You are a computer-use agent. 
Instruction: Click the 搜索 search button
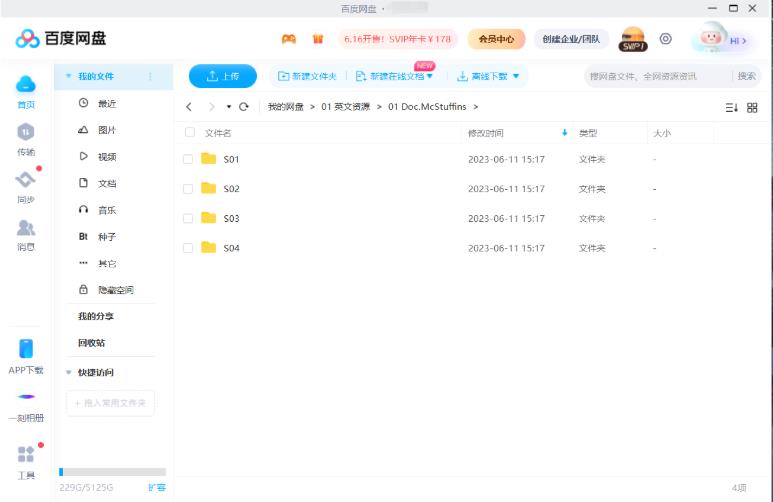(x=747, y=76)
